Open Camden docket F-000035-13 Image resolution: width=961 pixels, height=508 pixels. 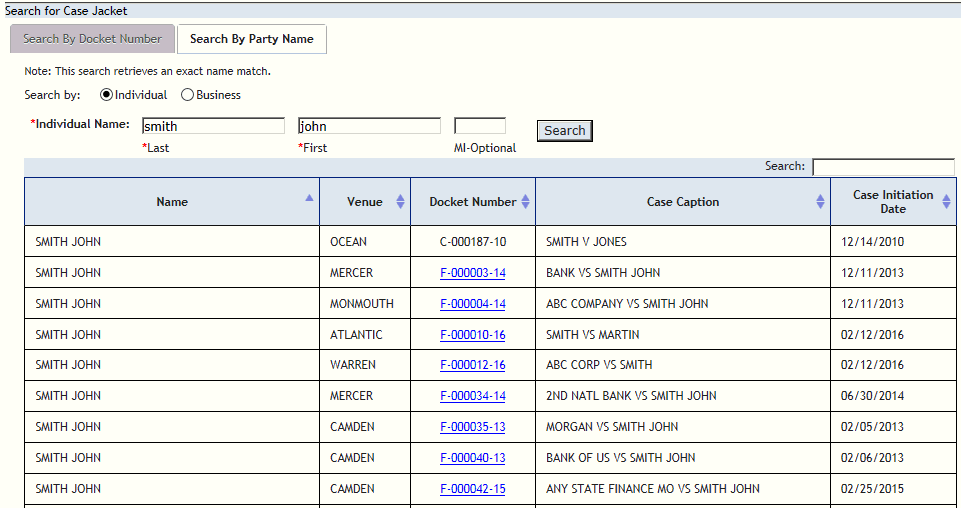(472, 427)
